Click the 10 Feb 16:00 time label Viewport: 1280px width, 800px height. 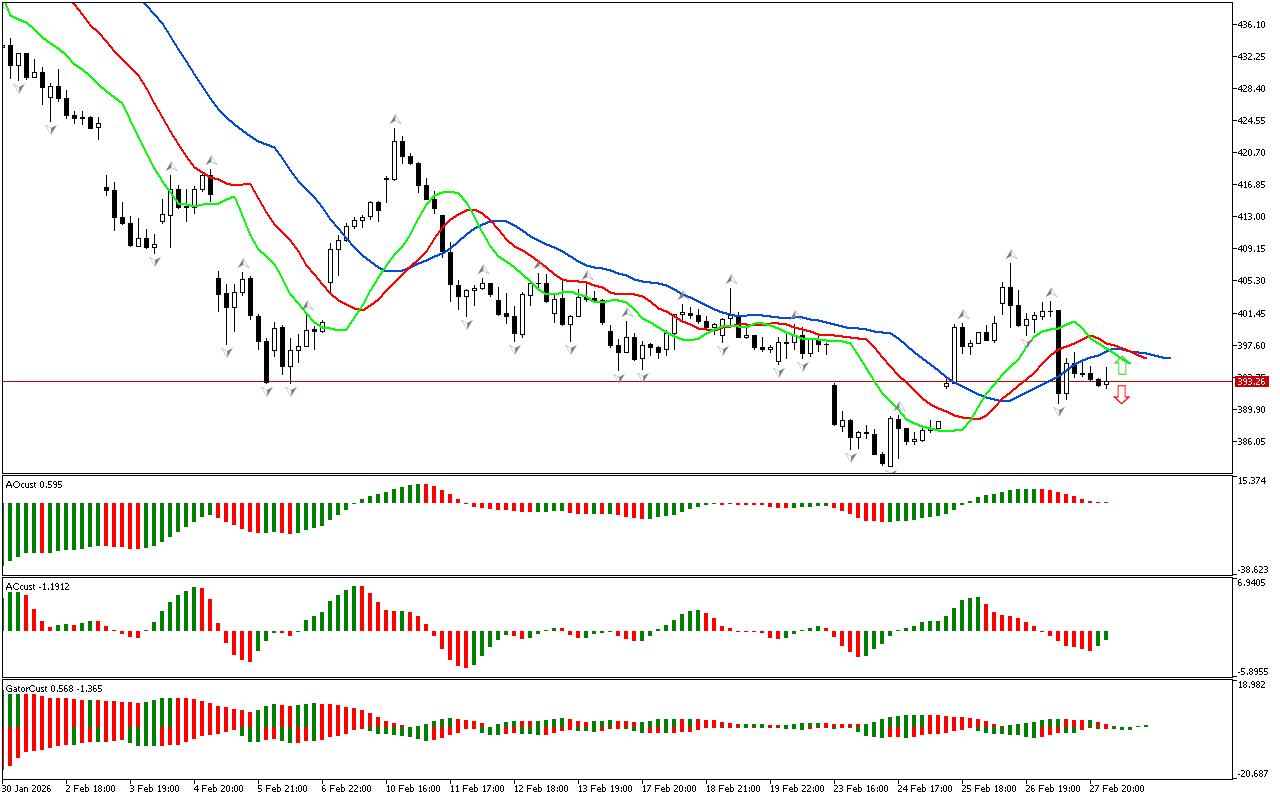pyautogui.click(x=413, y=788)
